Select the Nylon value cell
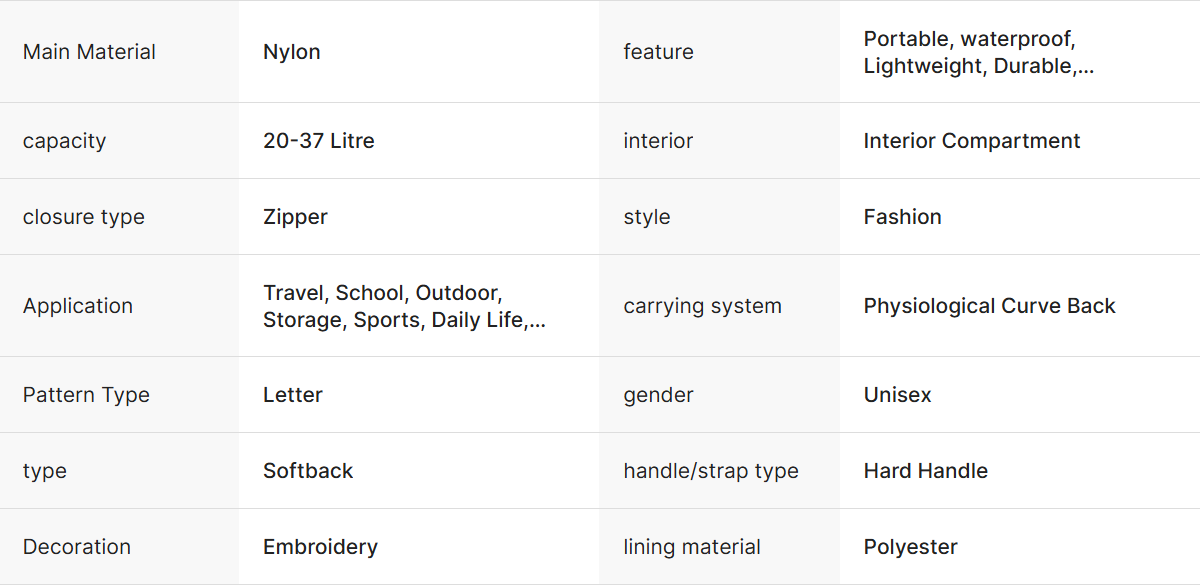 292,52
